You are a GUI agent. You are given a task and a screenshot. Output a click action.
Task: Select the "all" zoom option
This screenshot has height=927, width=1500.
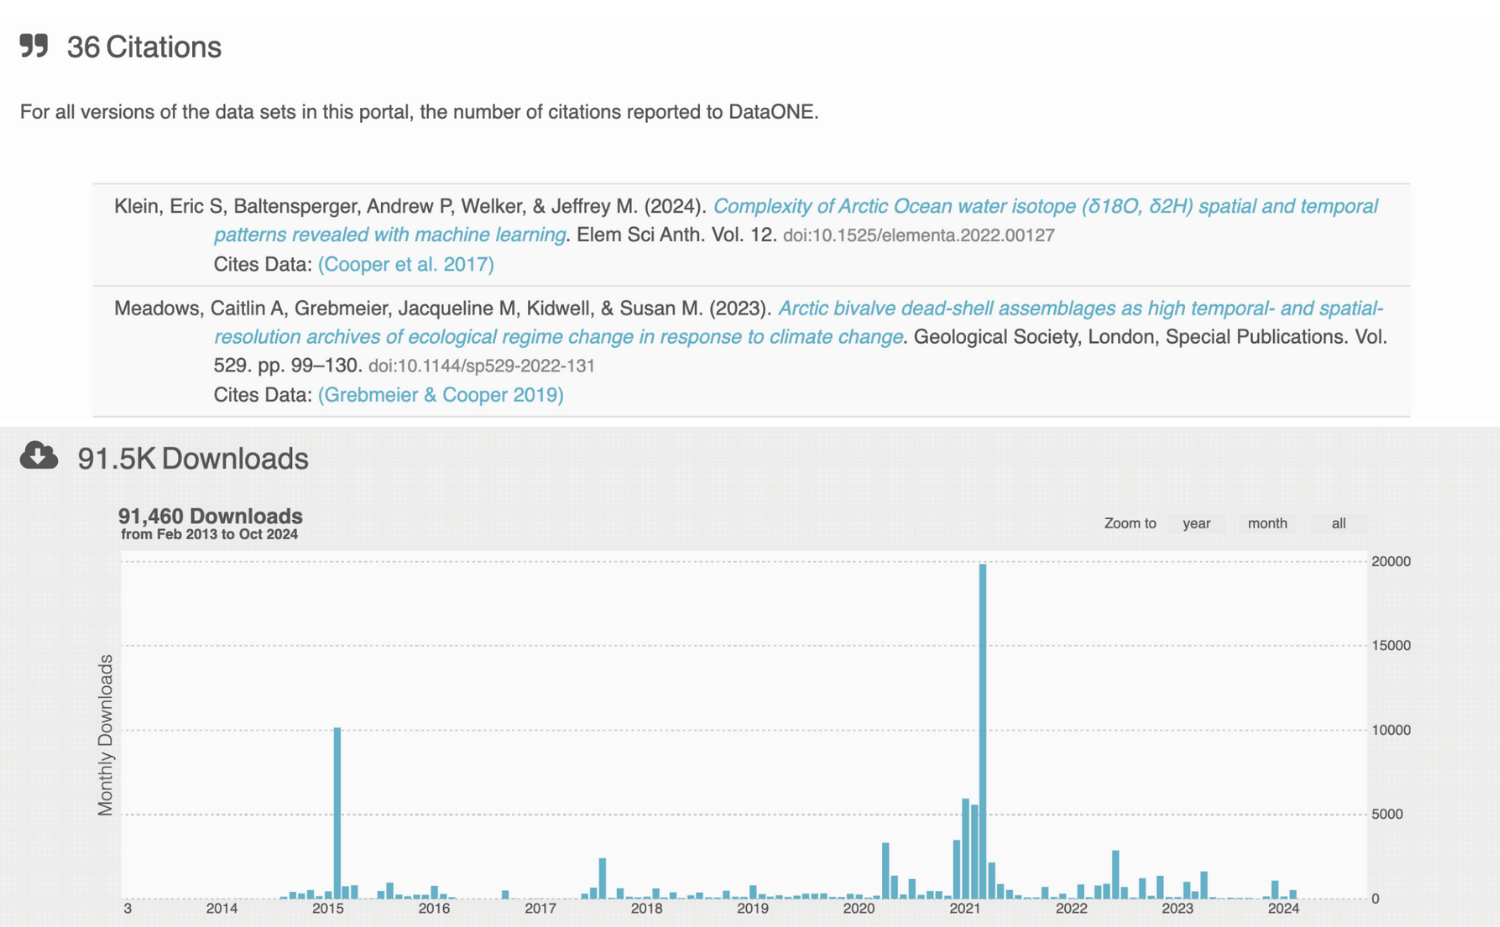pos(1338,523)
